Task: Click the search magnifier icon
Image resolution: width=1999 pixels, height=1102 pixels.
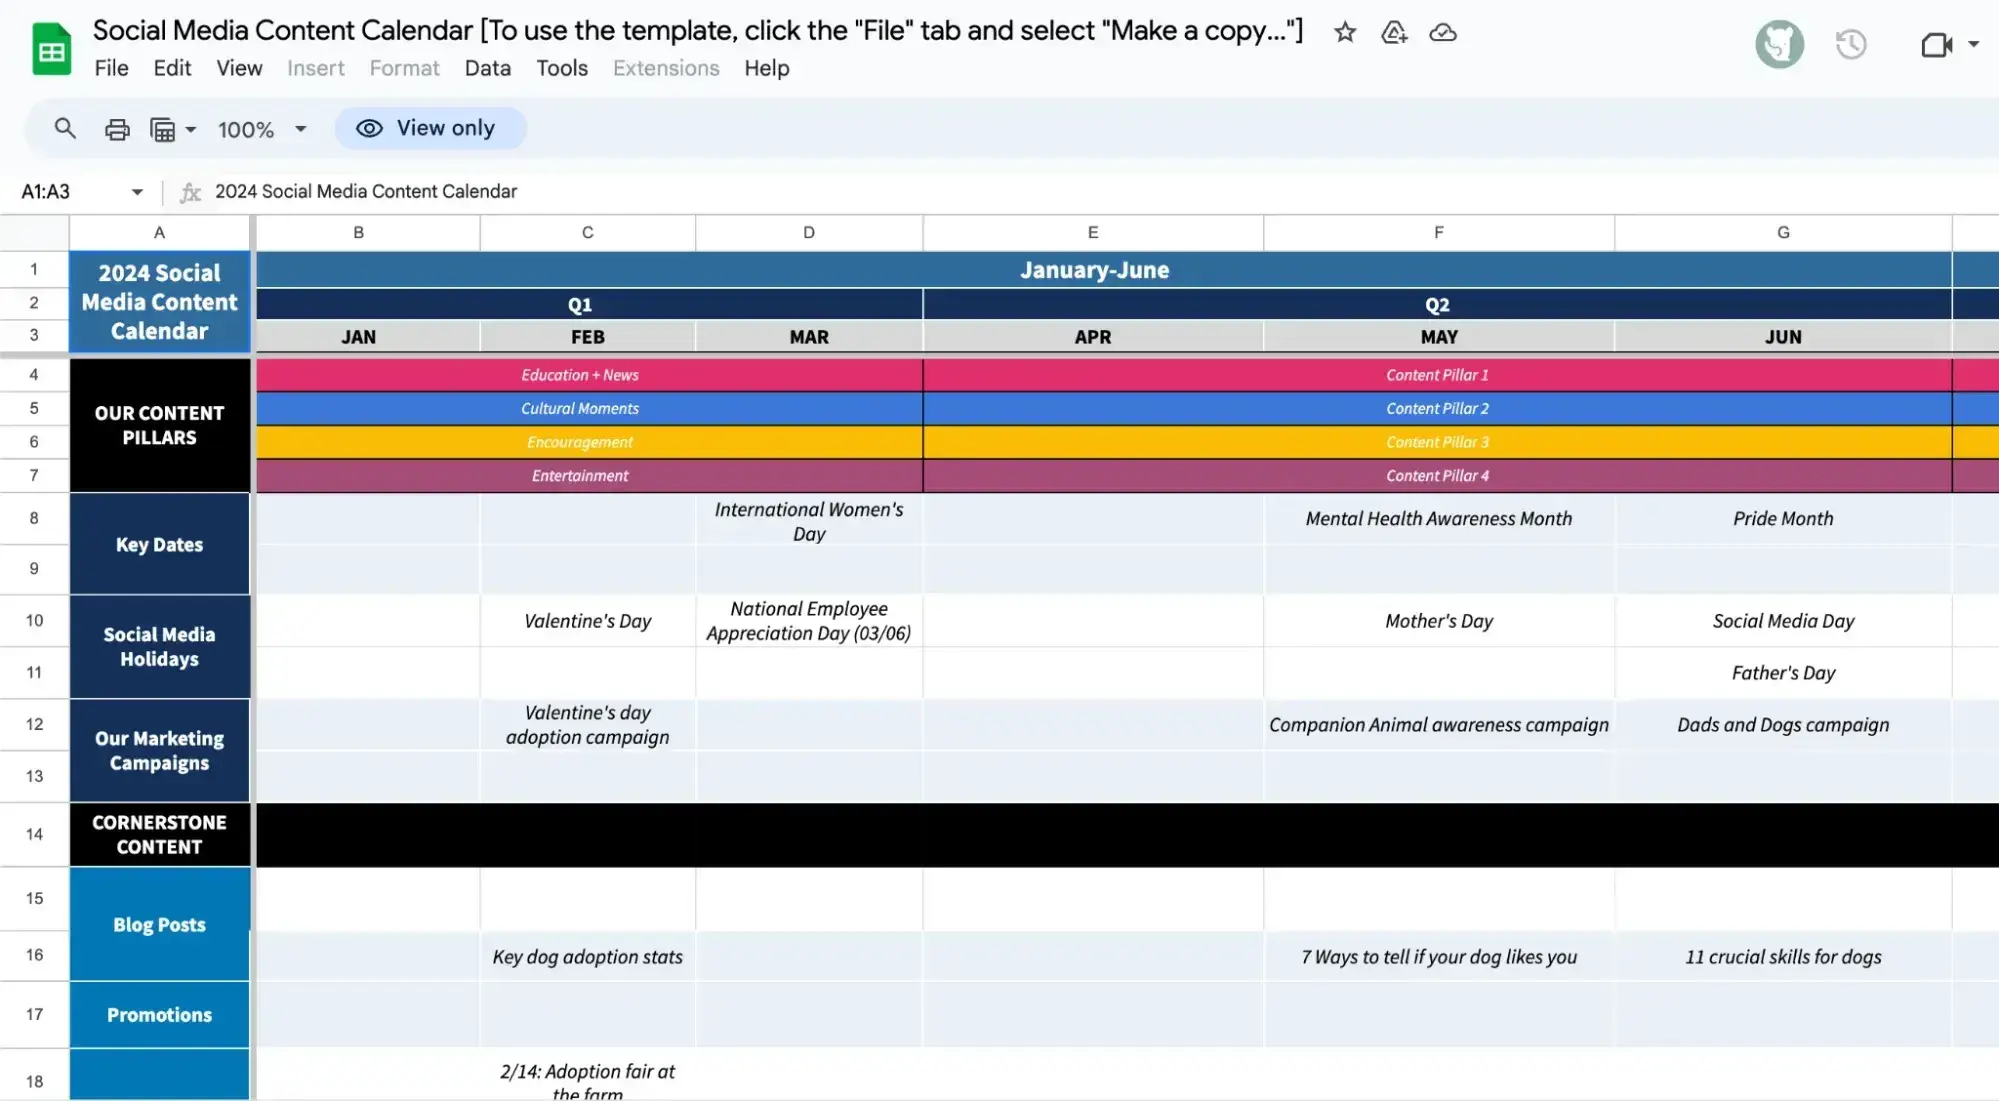Action: tap(64, 130)
